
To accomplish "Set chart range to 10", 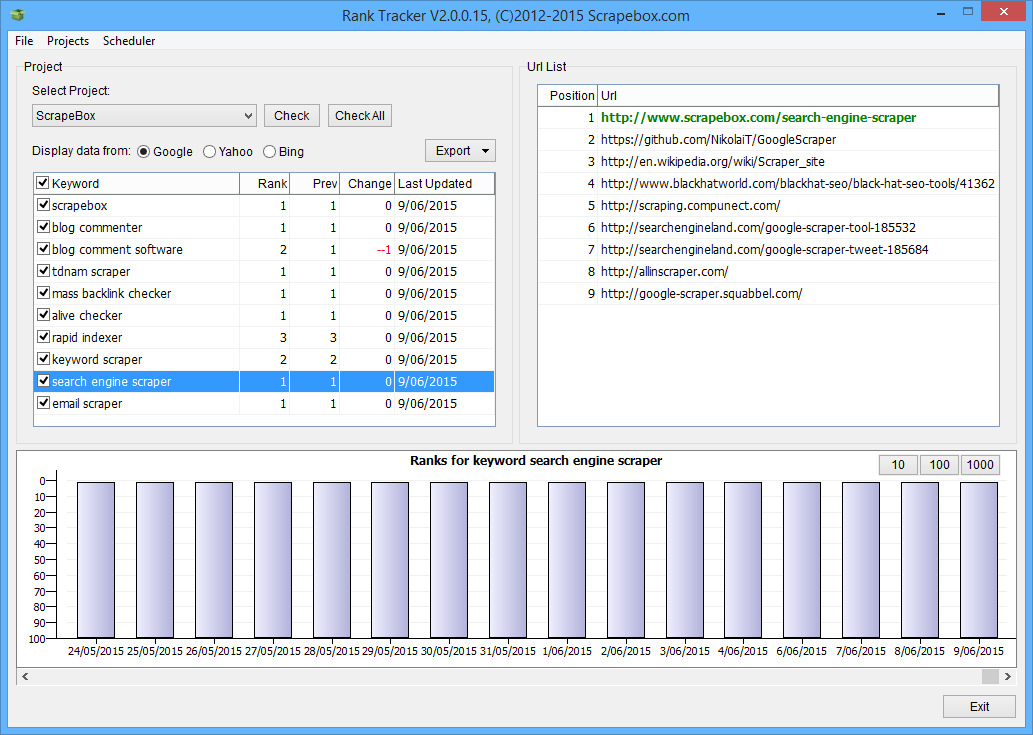I will (898, 465).
